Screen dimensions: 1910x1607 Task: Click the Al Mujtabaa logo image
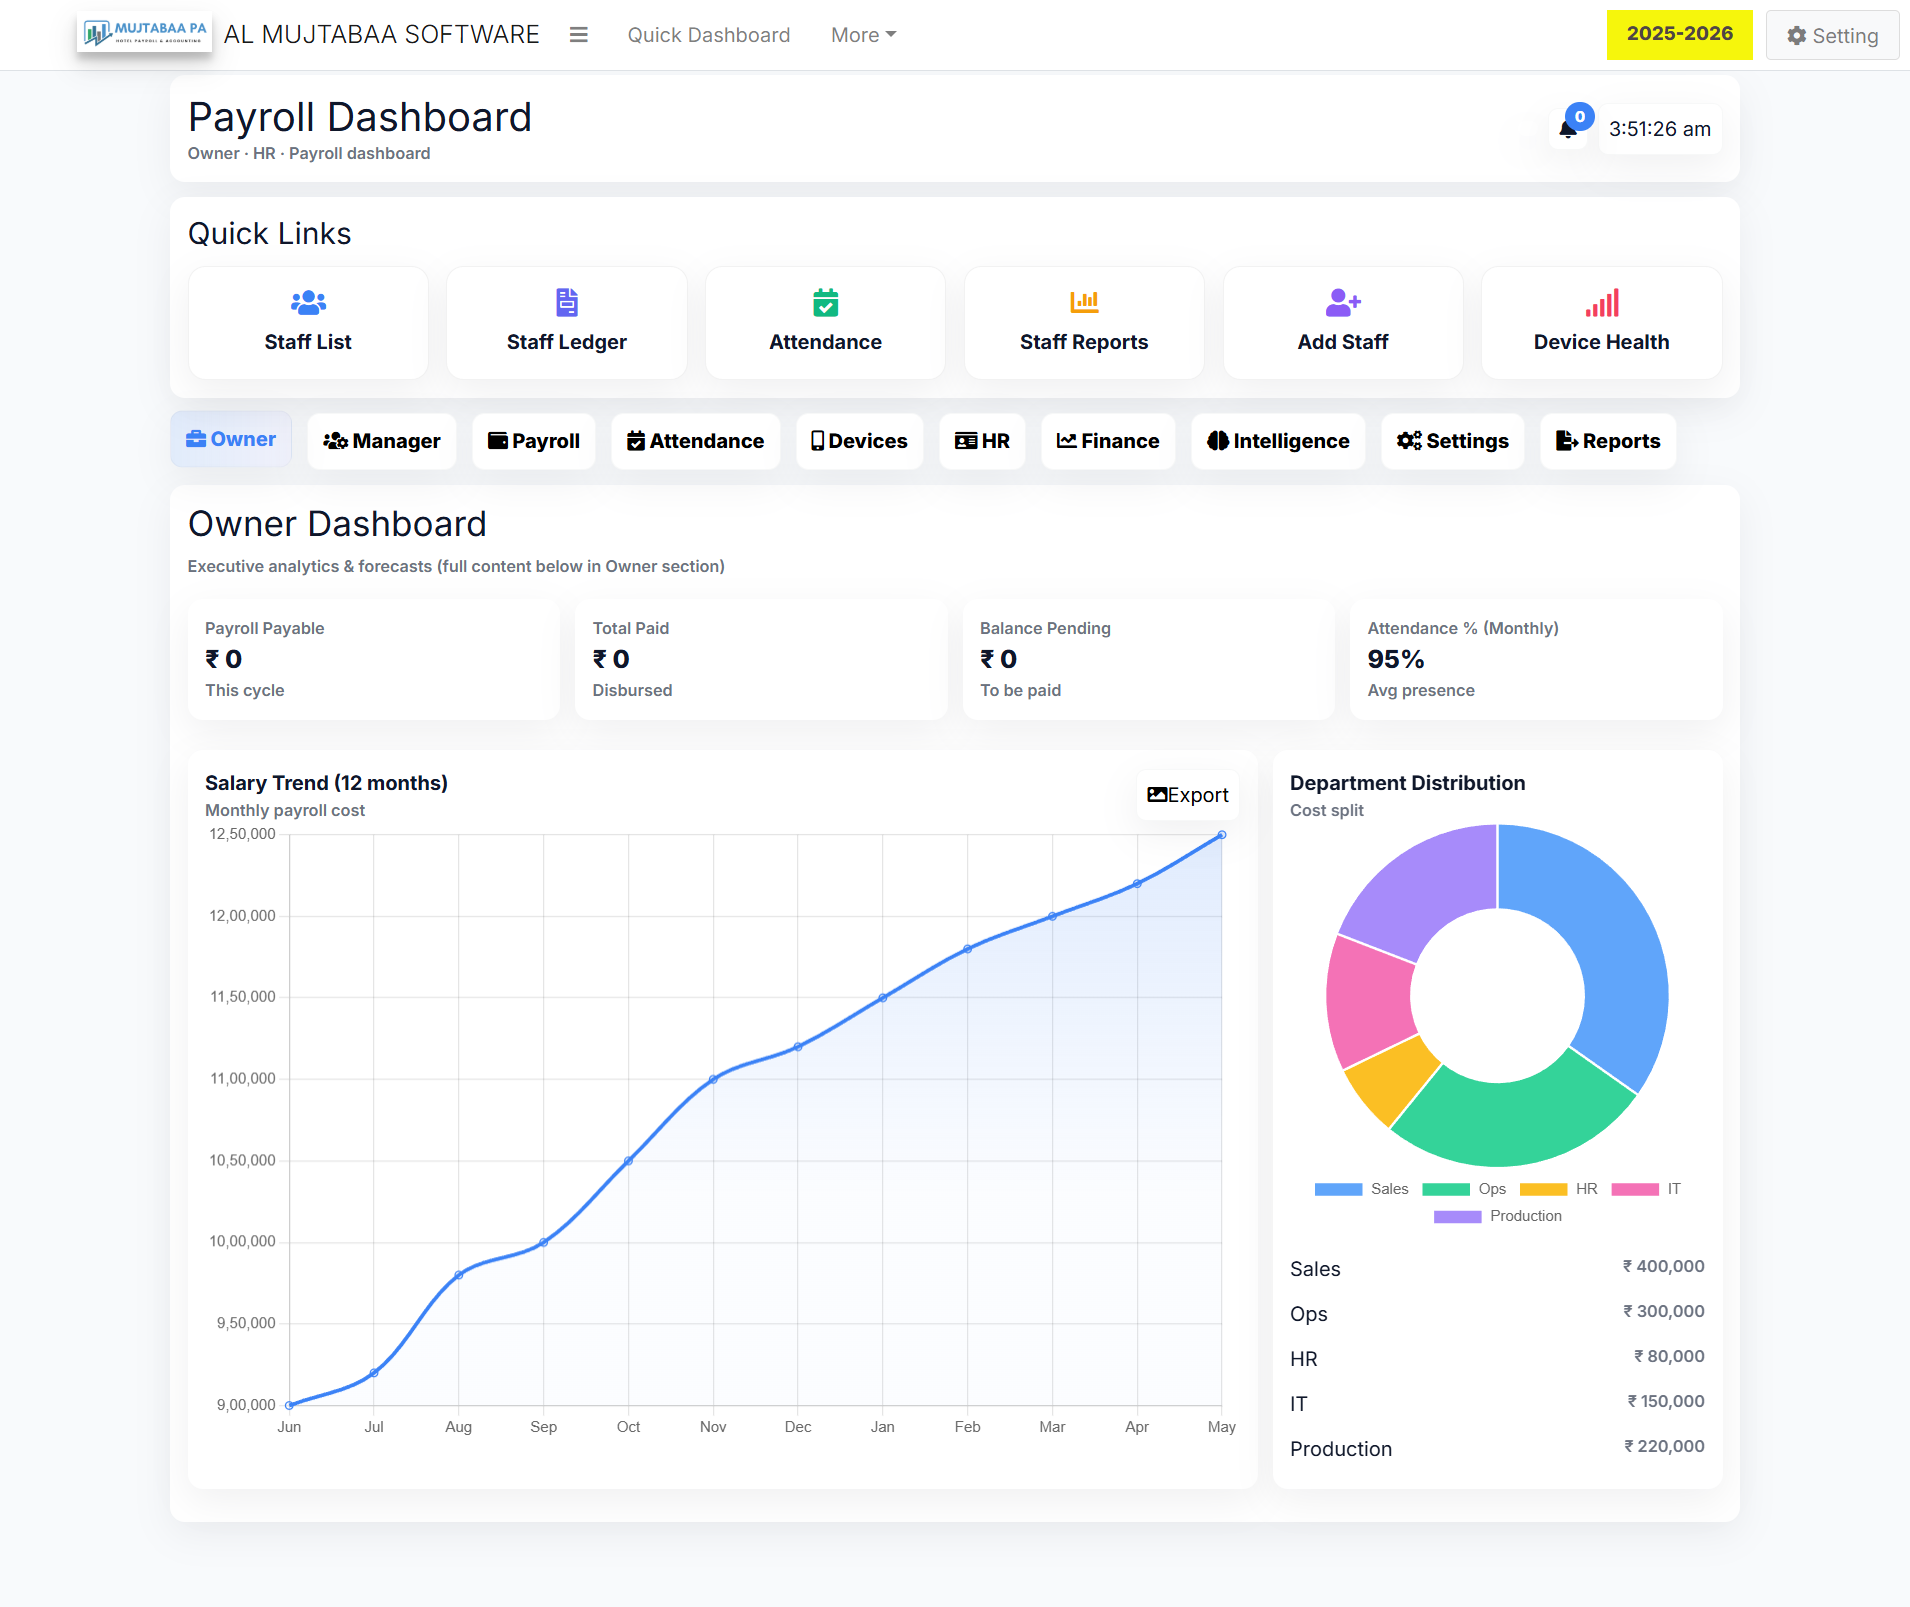[145, 34]
